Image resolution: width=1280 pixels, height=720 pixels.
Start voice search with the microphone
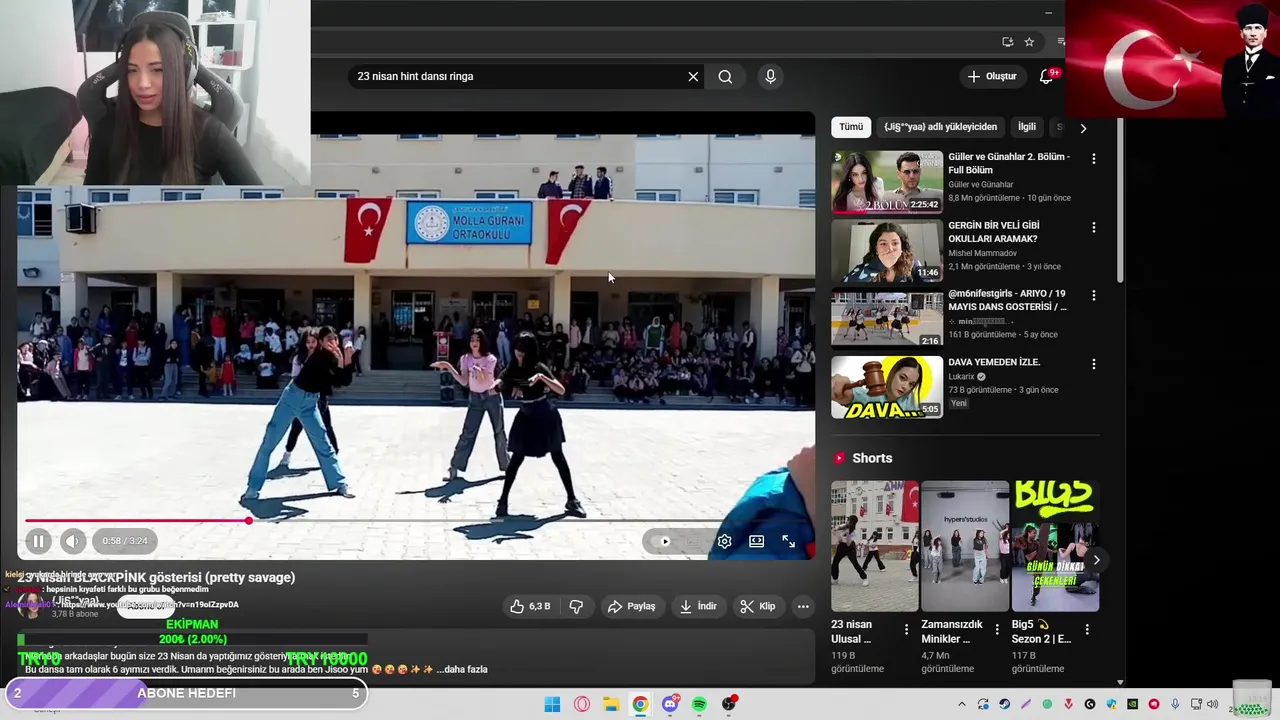(x=770, y=76)
